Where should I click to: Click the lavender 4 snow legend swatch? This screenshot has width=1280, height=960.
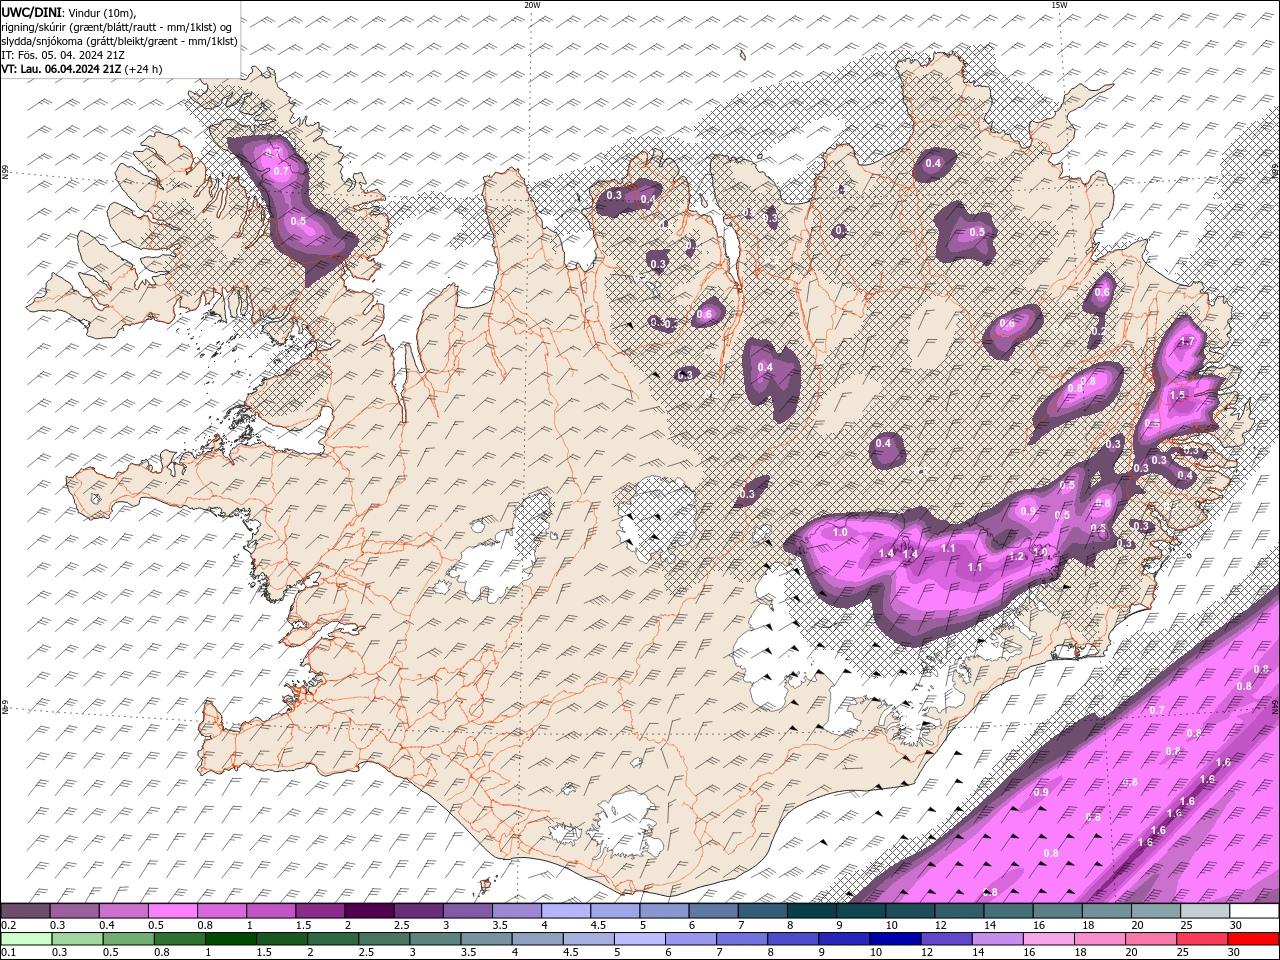point(565,911)
